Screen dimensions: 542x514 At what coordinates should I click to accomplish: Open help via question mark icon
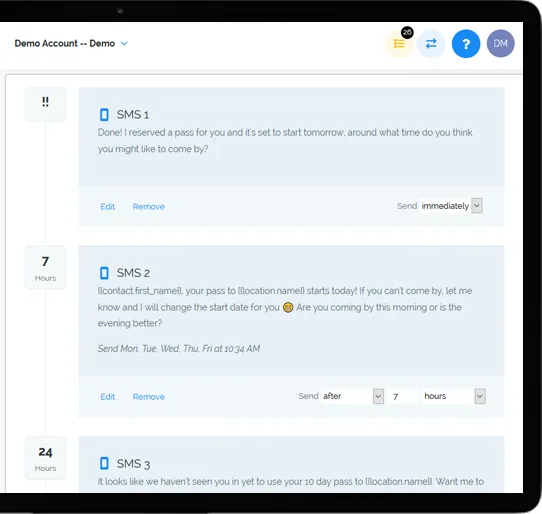tap(466, 44)
